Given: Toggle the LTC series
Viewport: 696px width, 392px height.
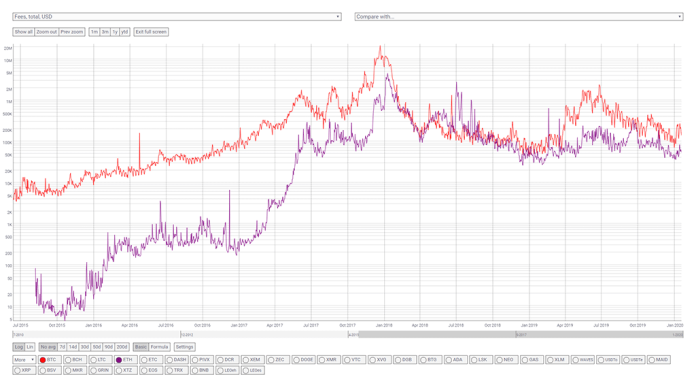Looking at the screenshot, I should point(100,360).
